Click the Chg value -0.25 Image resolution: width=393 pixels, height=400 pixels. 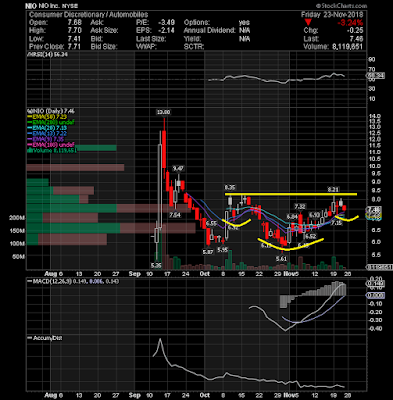(356, 31)
